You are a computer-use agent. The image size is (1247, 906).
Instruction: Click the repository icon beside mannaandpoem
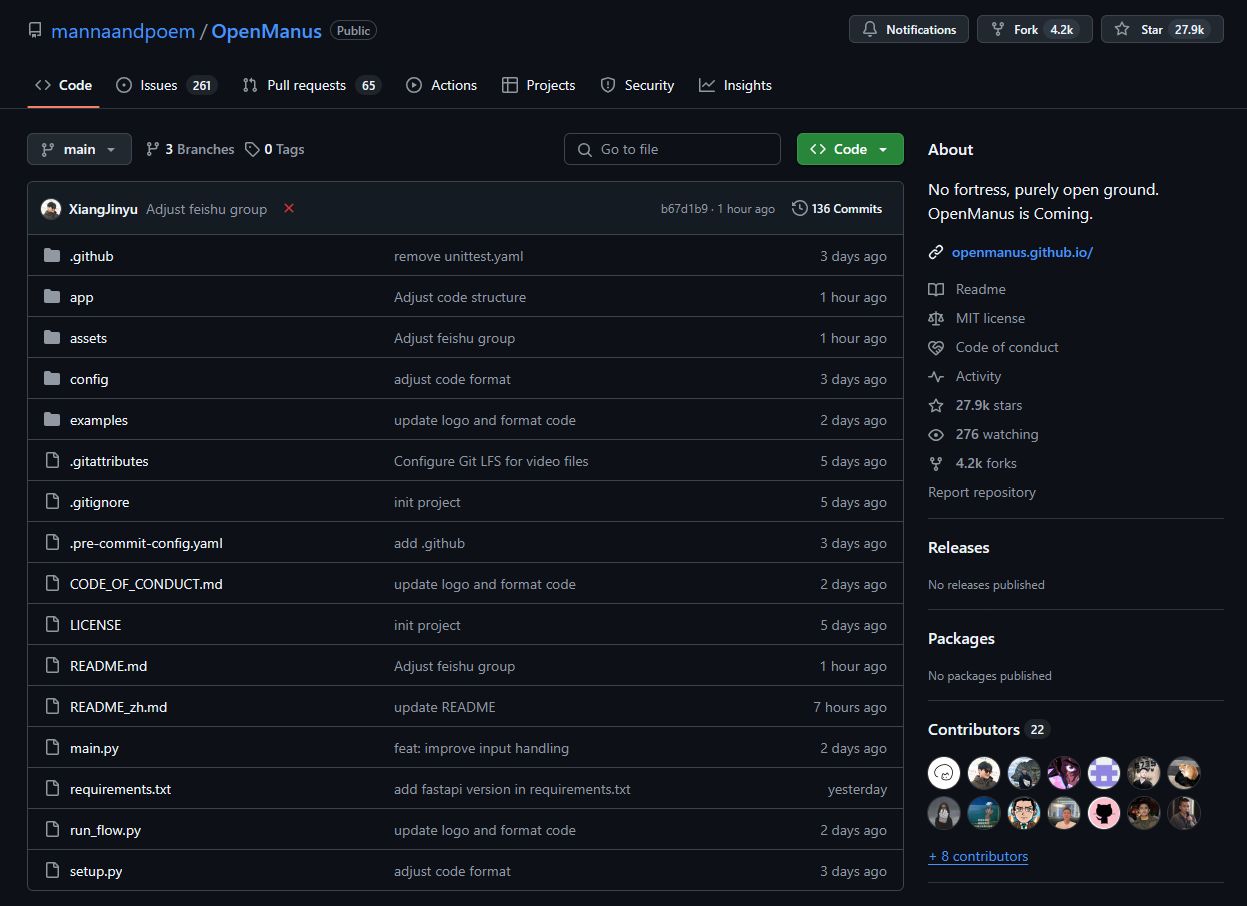(x=35, y=30)
